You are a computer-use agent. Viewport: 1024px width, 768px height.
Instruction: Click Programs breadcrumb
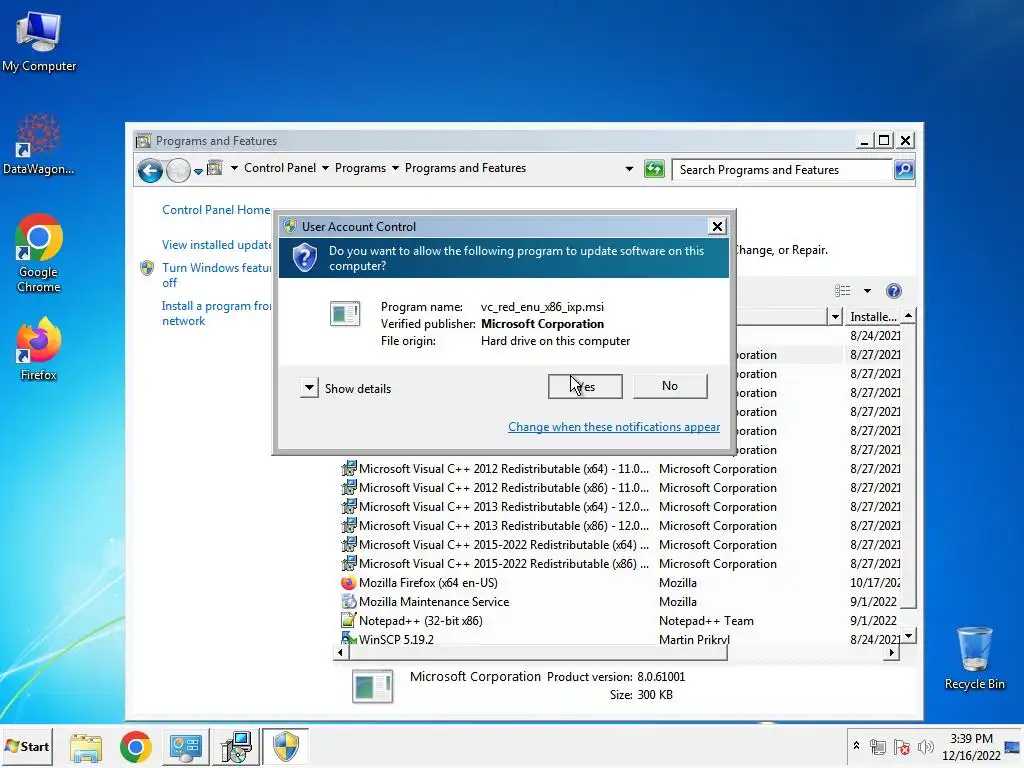click(x=360, y=168)
